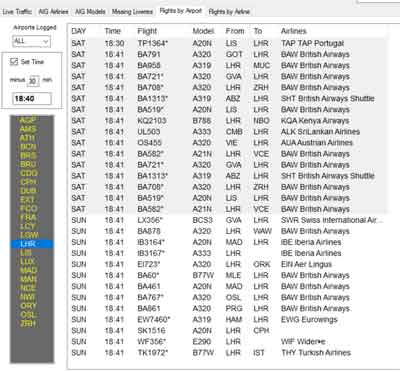
Task: Click the Time column header
Action: point(113,31)
